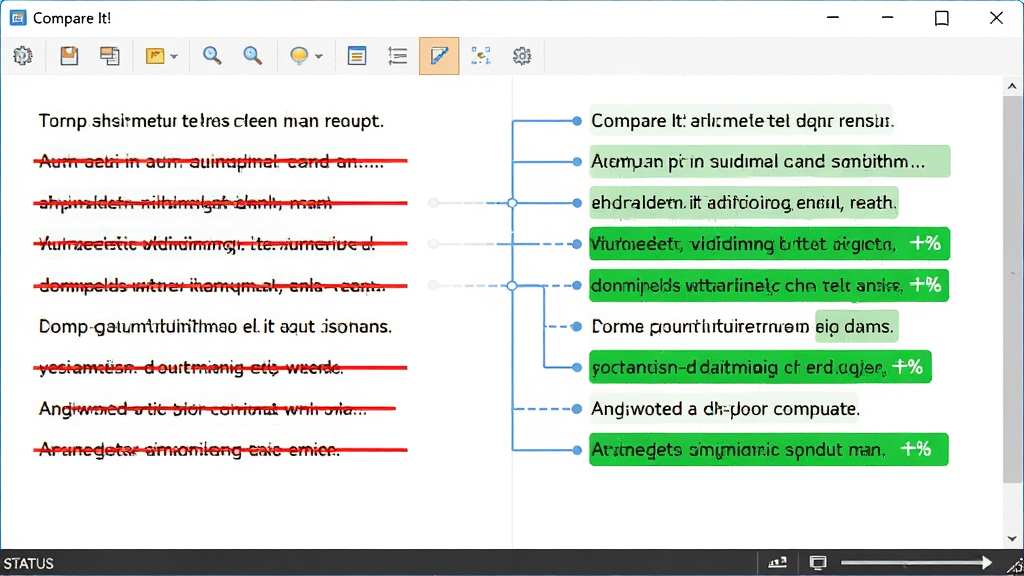Click connector dot beside 'donmipelds' line
1024x576 pixels.
(577, 285)
